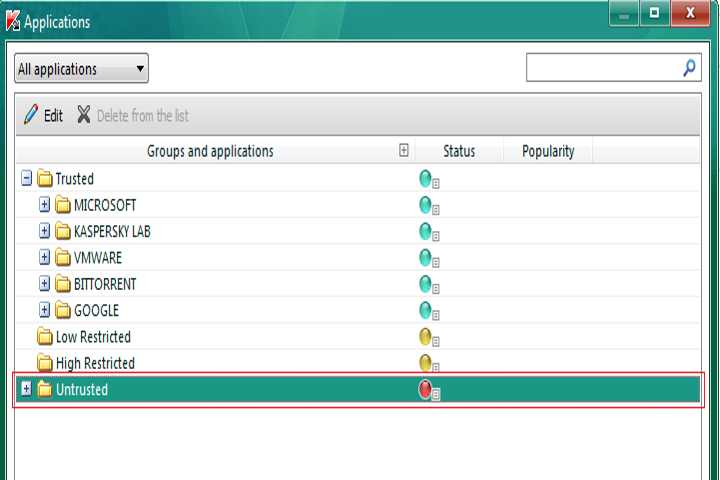Click Trusted group status icon
This screenshot has height=480, width=720.
pos(429,179)
